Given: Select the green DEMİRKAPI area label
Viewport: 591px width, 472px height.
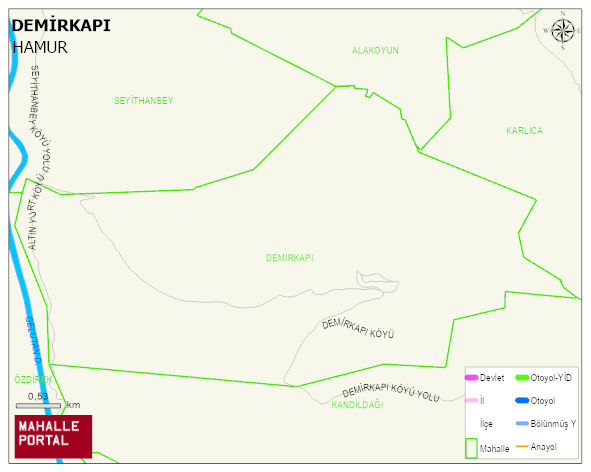Looking at the screenshot, I should click(x=289, y=258).
